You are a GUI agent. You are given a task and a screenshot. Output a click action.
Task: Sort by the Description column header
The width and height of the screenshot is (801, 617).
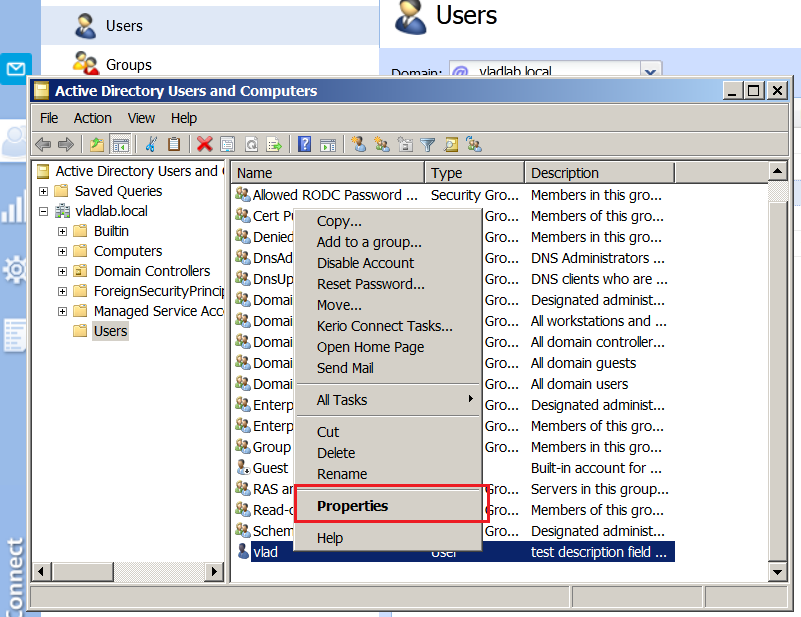[x=600, y=173]
